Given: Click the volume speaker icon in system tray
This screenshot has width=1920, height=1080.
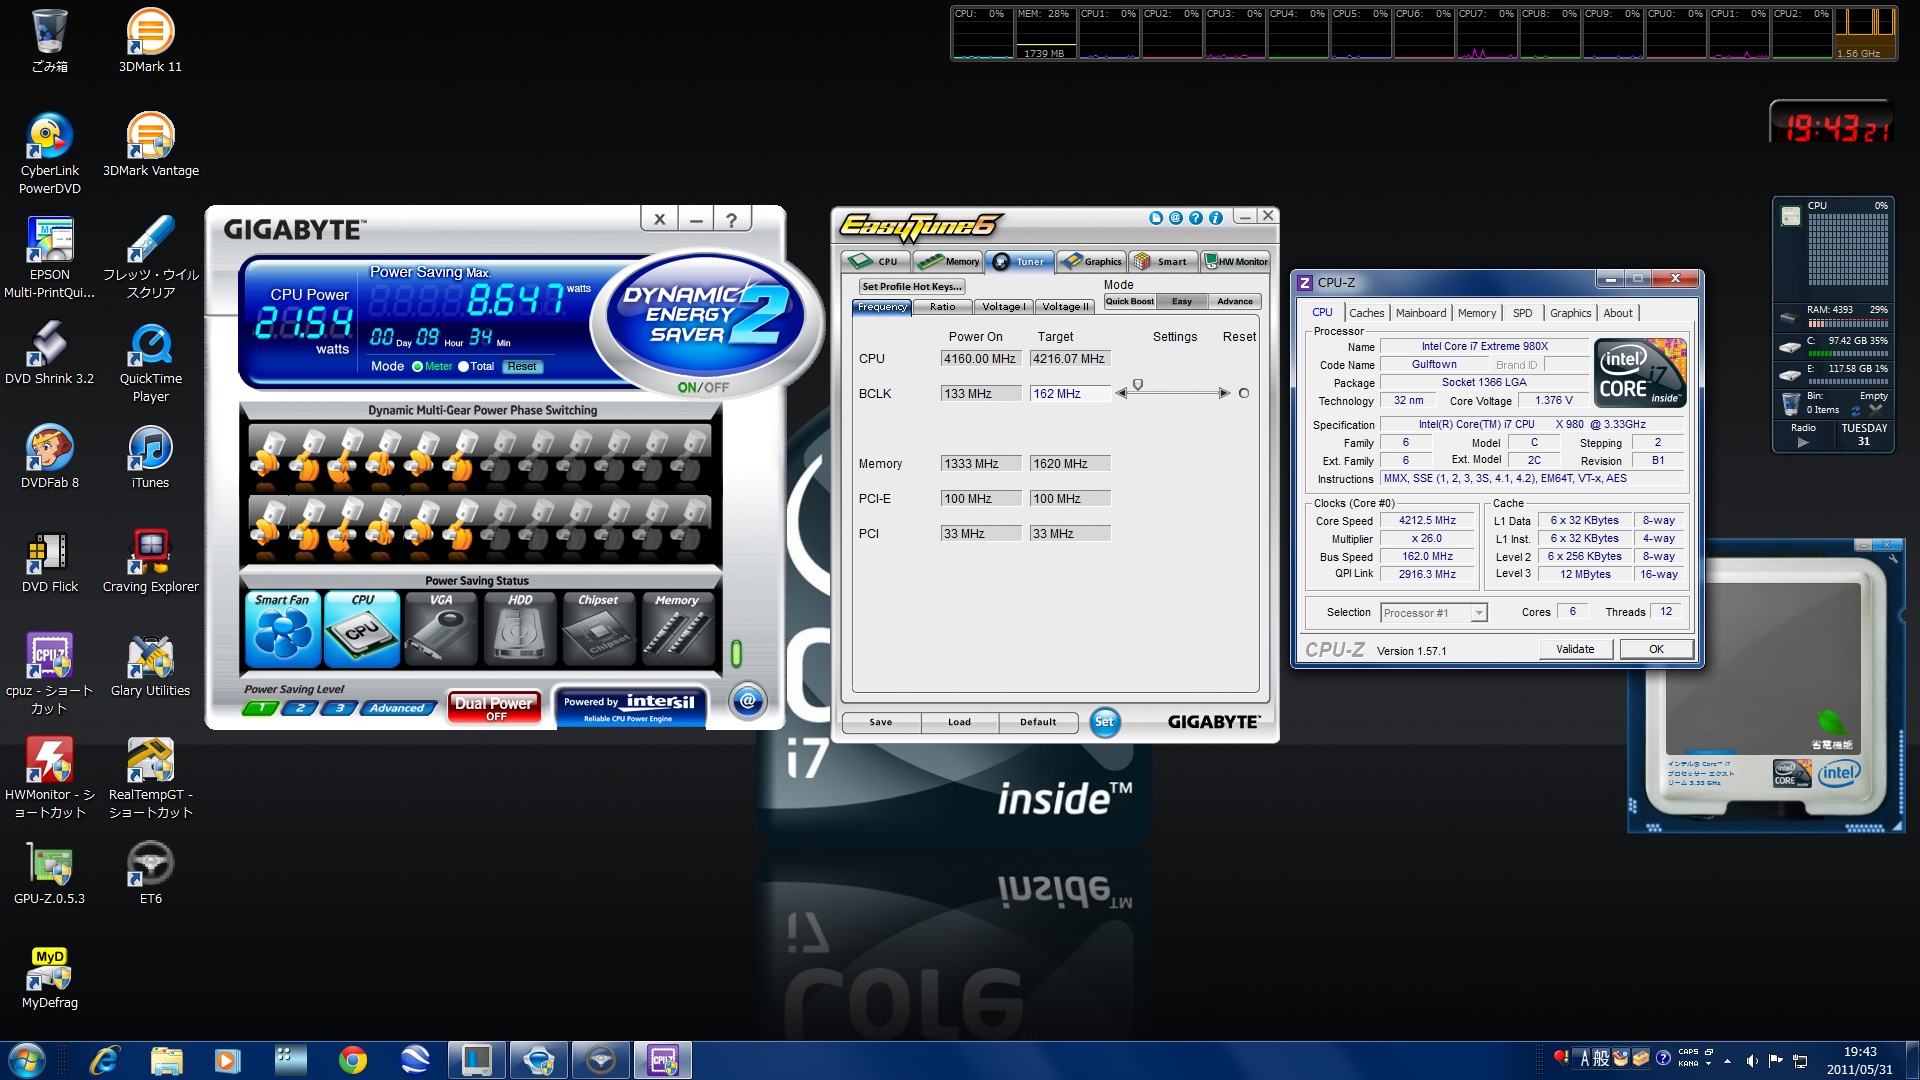Looking at the screenshot, I should point(1752,1061).
